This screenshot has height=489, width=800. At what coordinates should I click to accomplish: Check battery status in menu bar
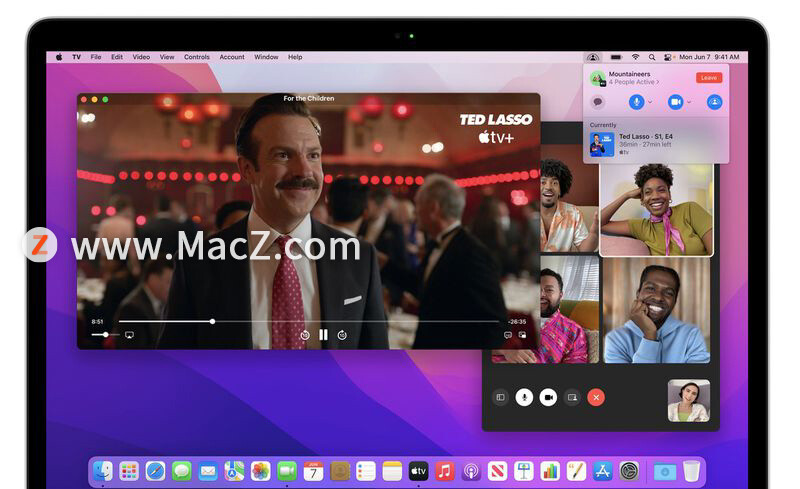(616, 57)
